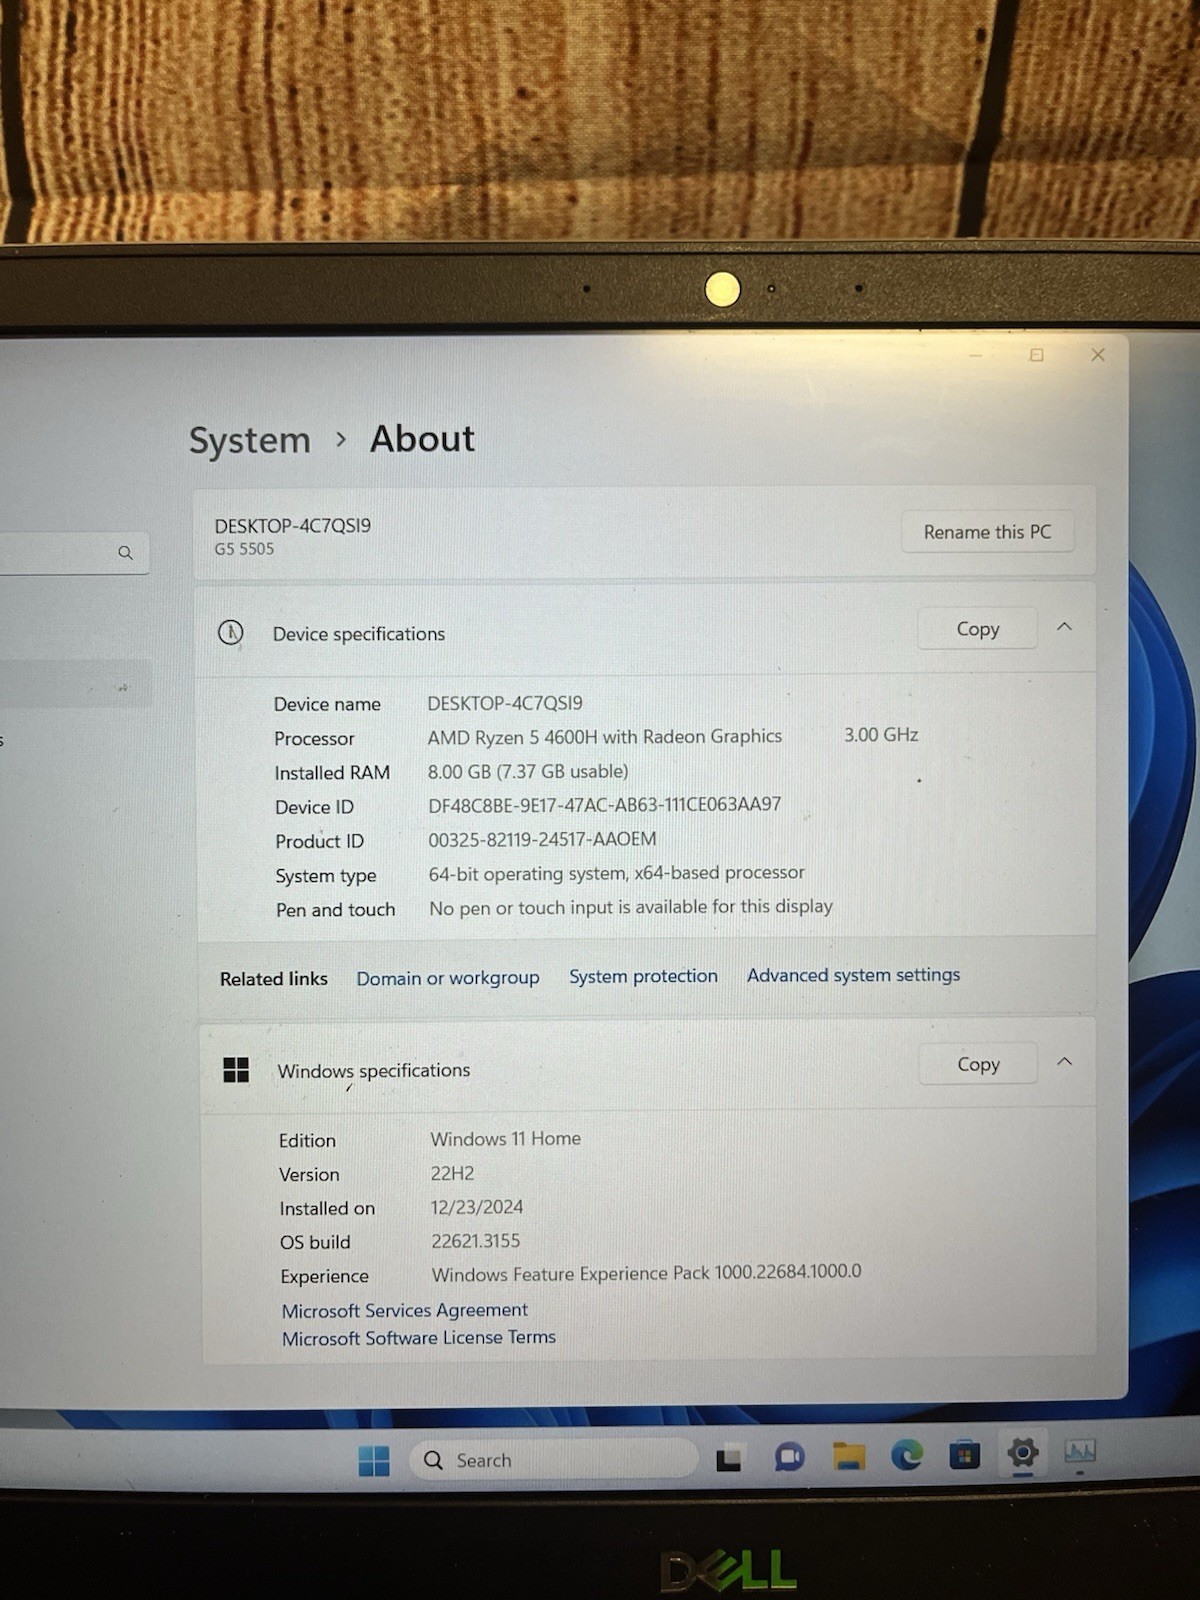Select the Settings gear taskbar icon

point(1022,1452)
